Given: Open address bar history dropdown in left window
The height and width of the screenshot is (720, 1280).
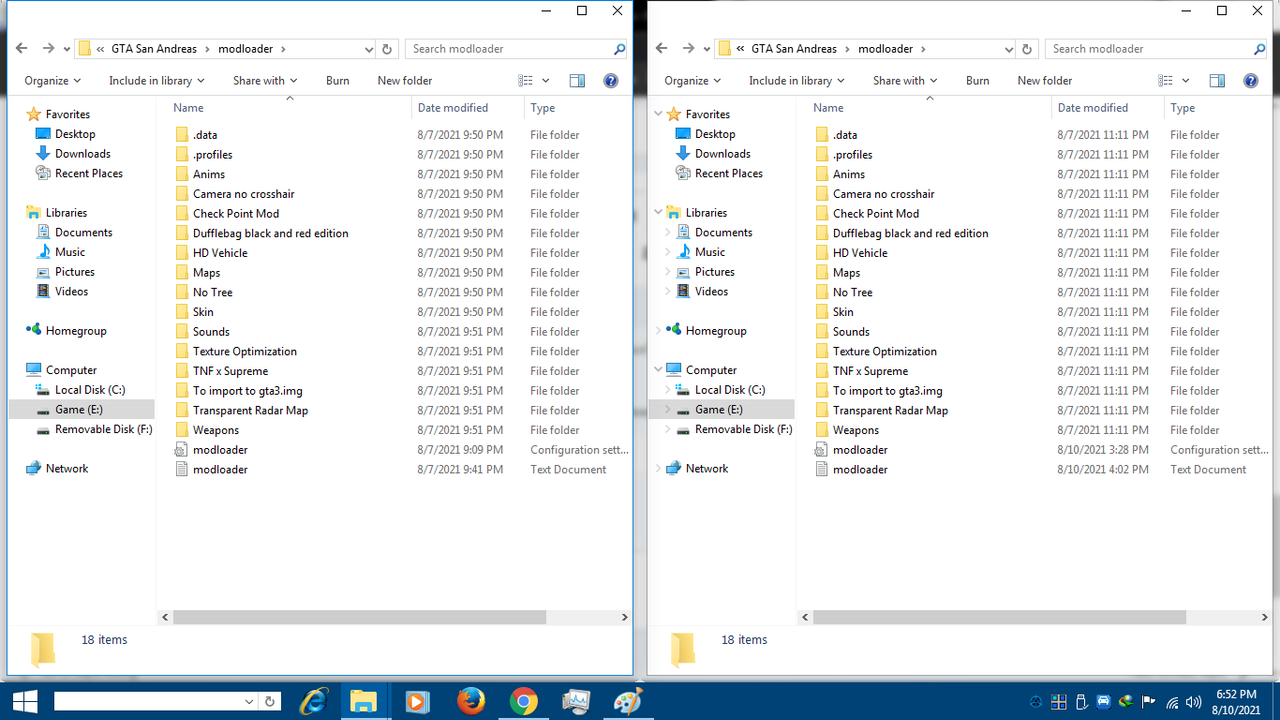Looking at the screenshot, I should (x=369, y=48).
